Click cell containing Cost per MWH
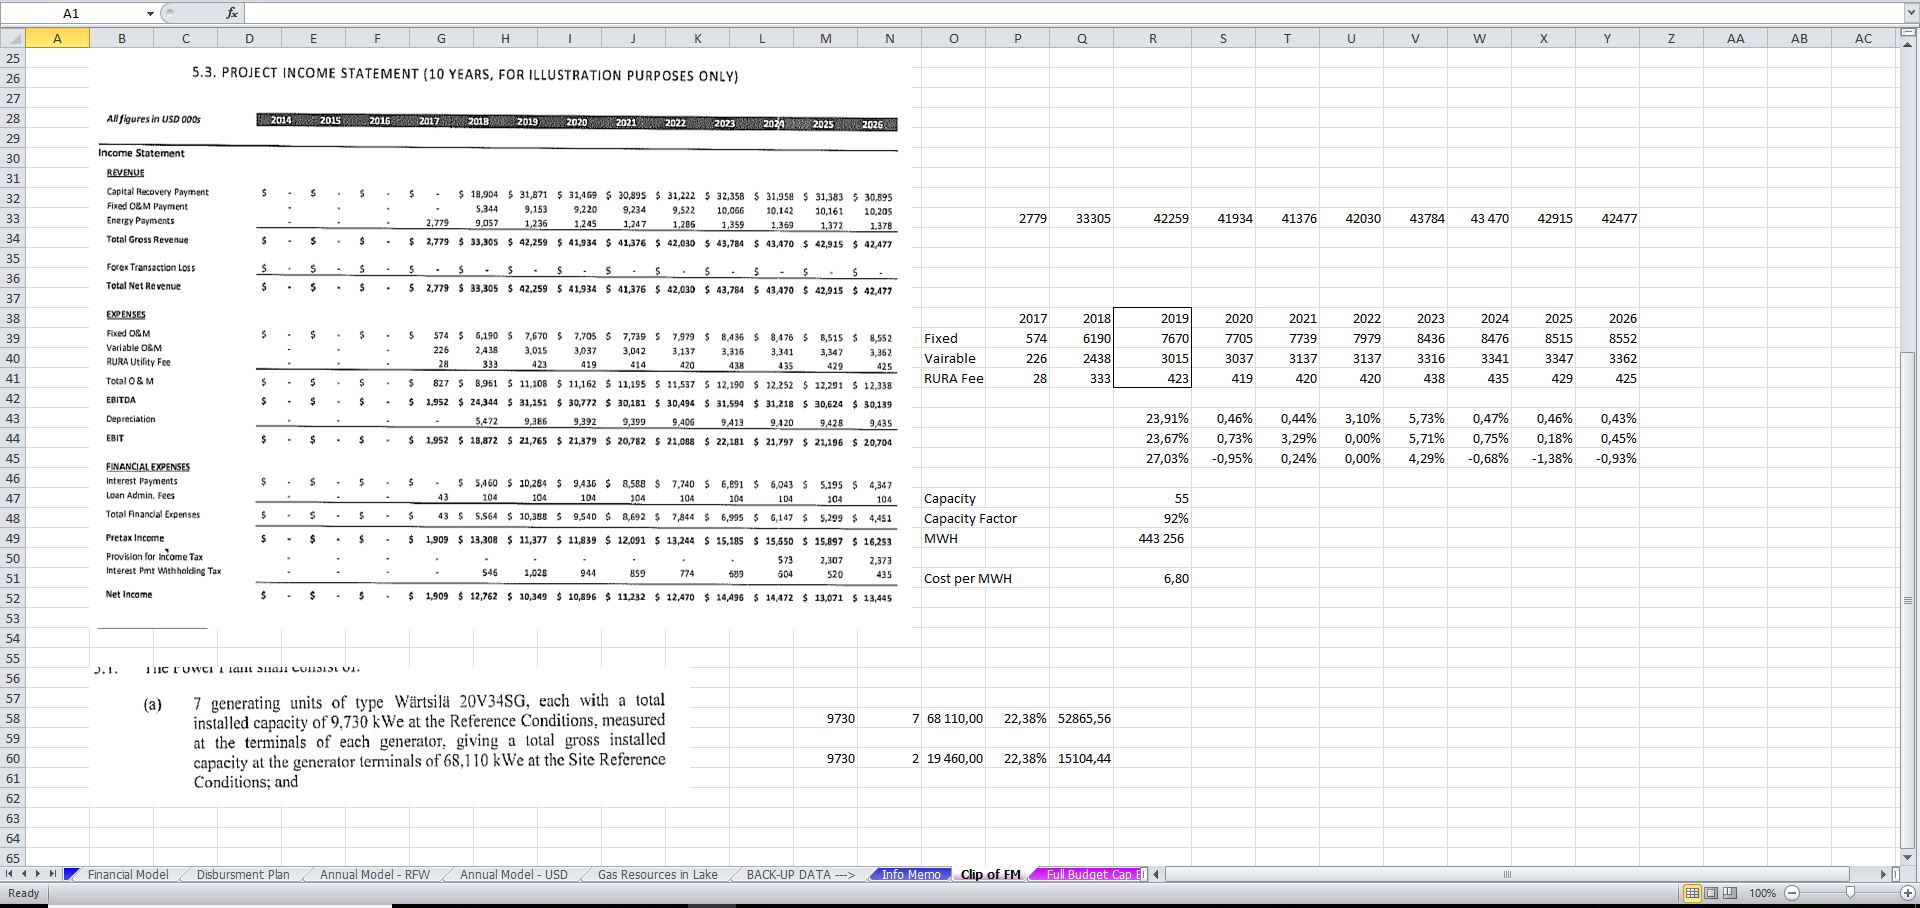Screen dimensions: 1920x908 point(968,578)
